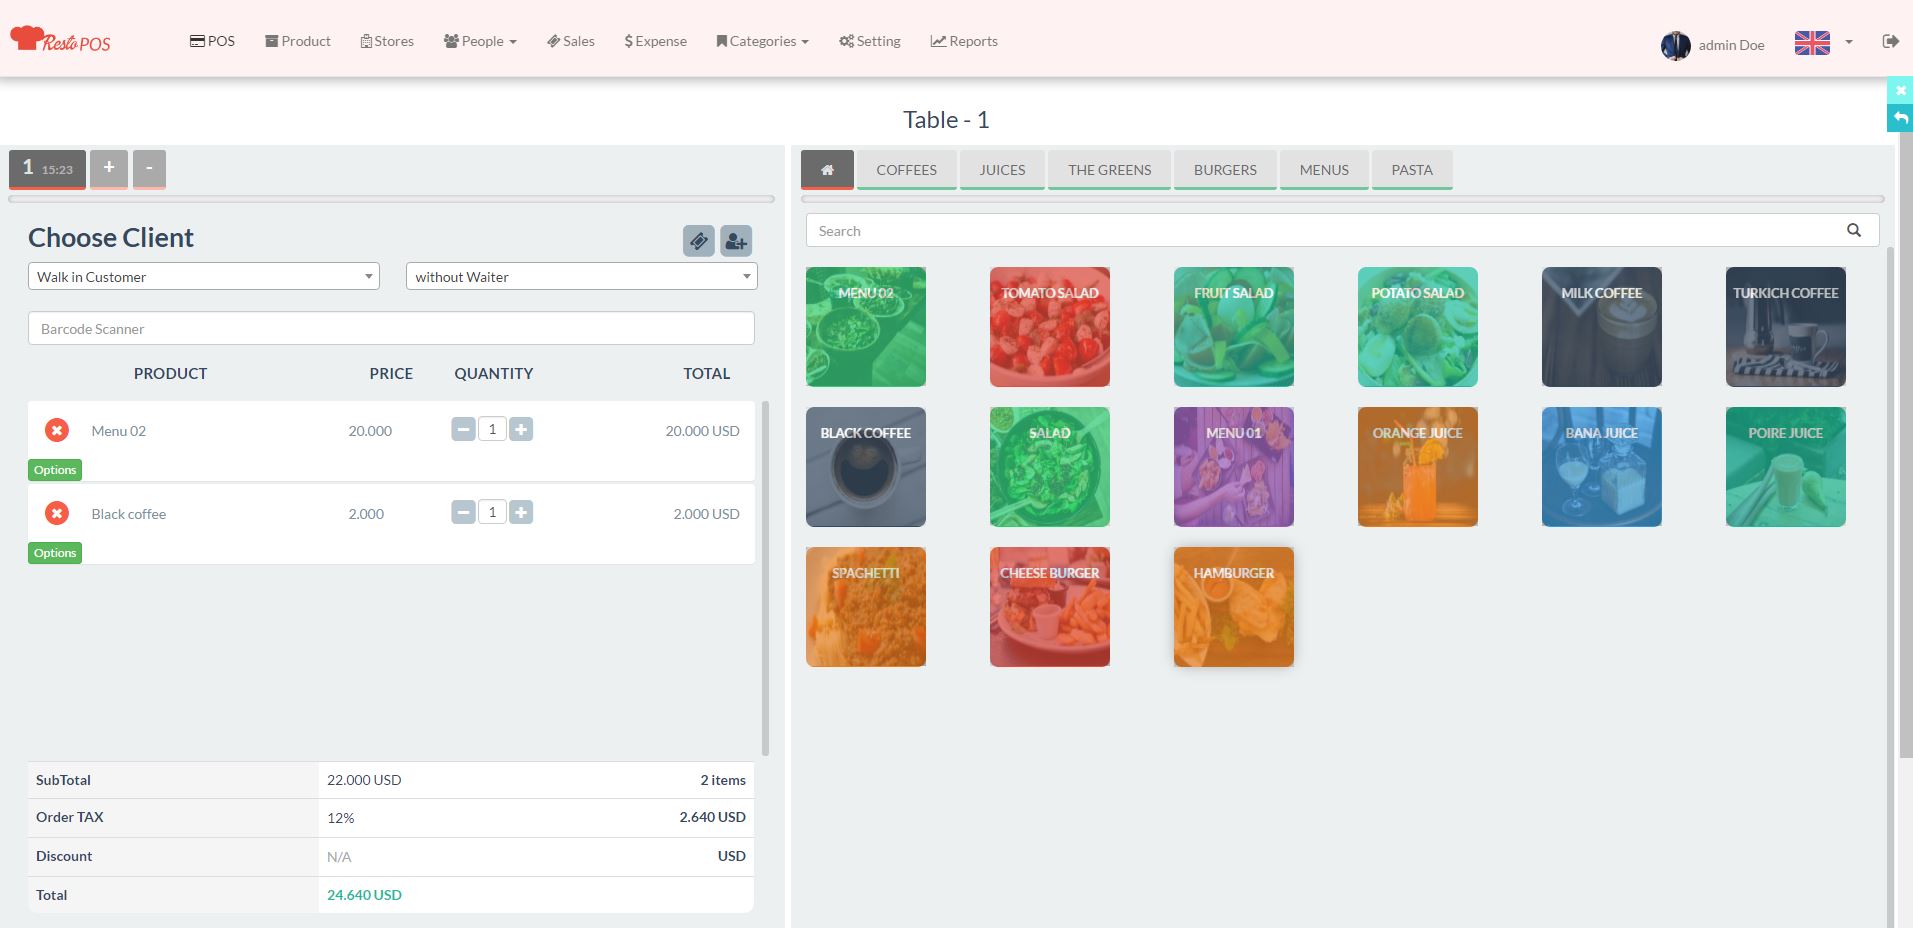Show all products via home tab

827,170
